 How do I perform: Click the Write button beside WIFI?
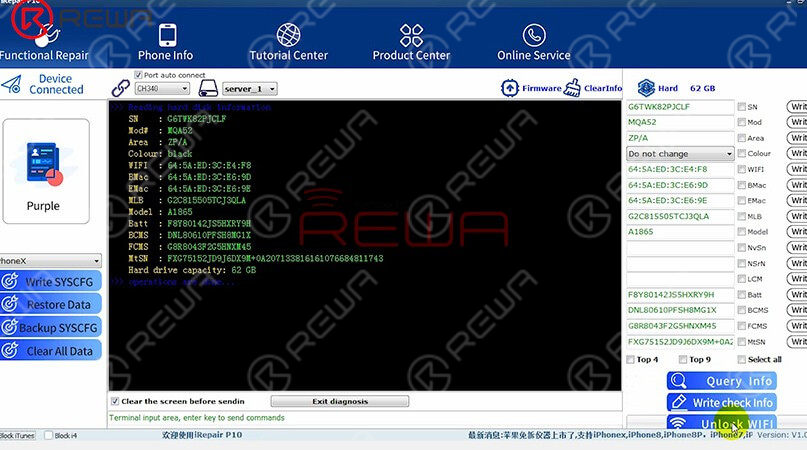click(797, 169)
